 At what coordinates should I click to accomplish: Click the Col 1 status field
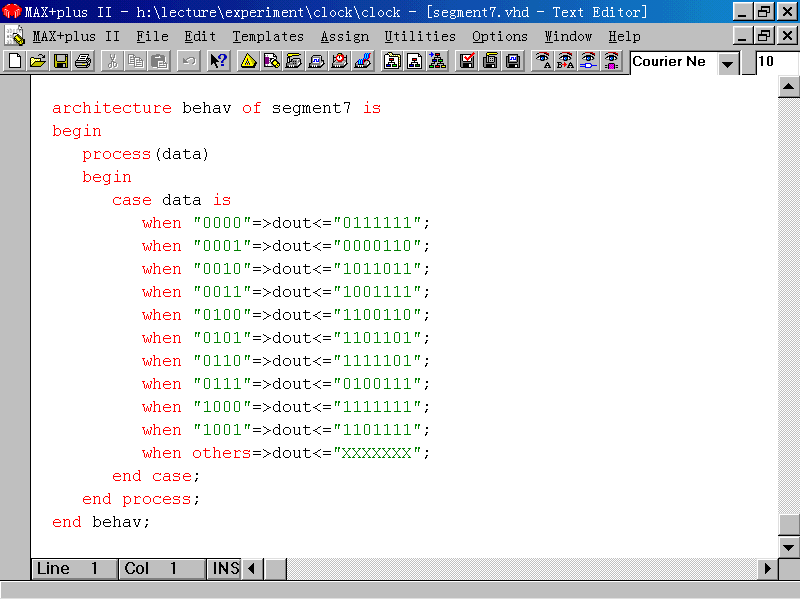[162, 568]
